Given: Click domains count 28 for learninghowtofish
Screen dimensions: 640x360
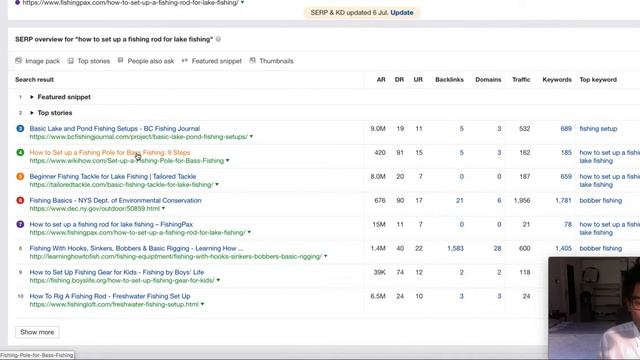Looking at the screenshot, I should click(497, 248).
